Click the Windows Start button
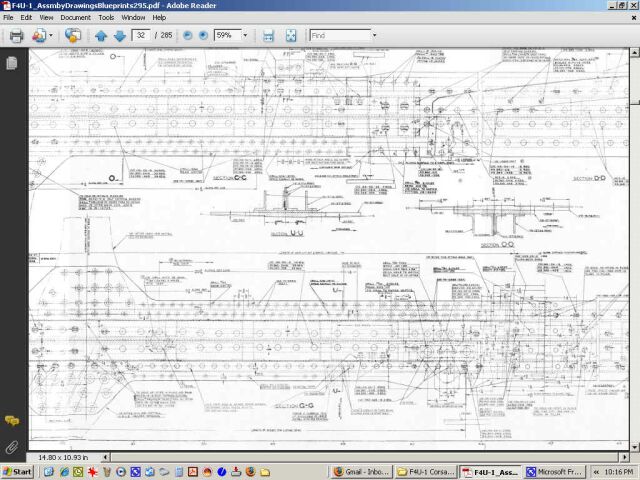This screenshot has width=640, height=480. point(18,472)
